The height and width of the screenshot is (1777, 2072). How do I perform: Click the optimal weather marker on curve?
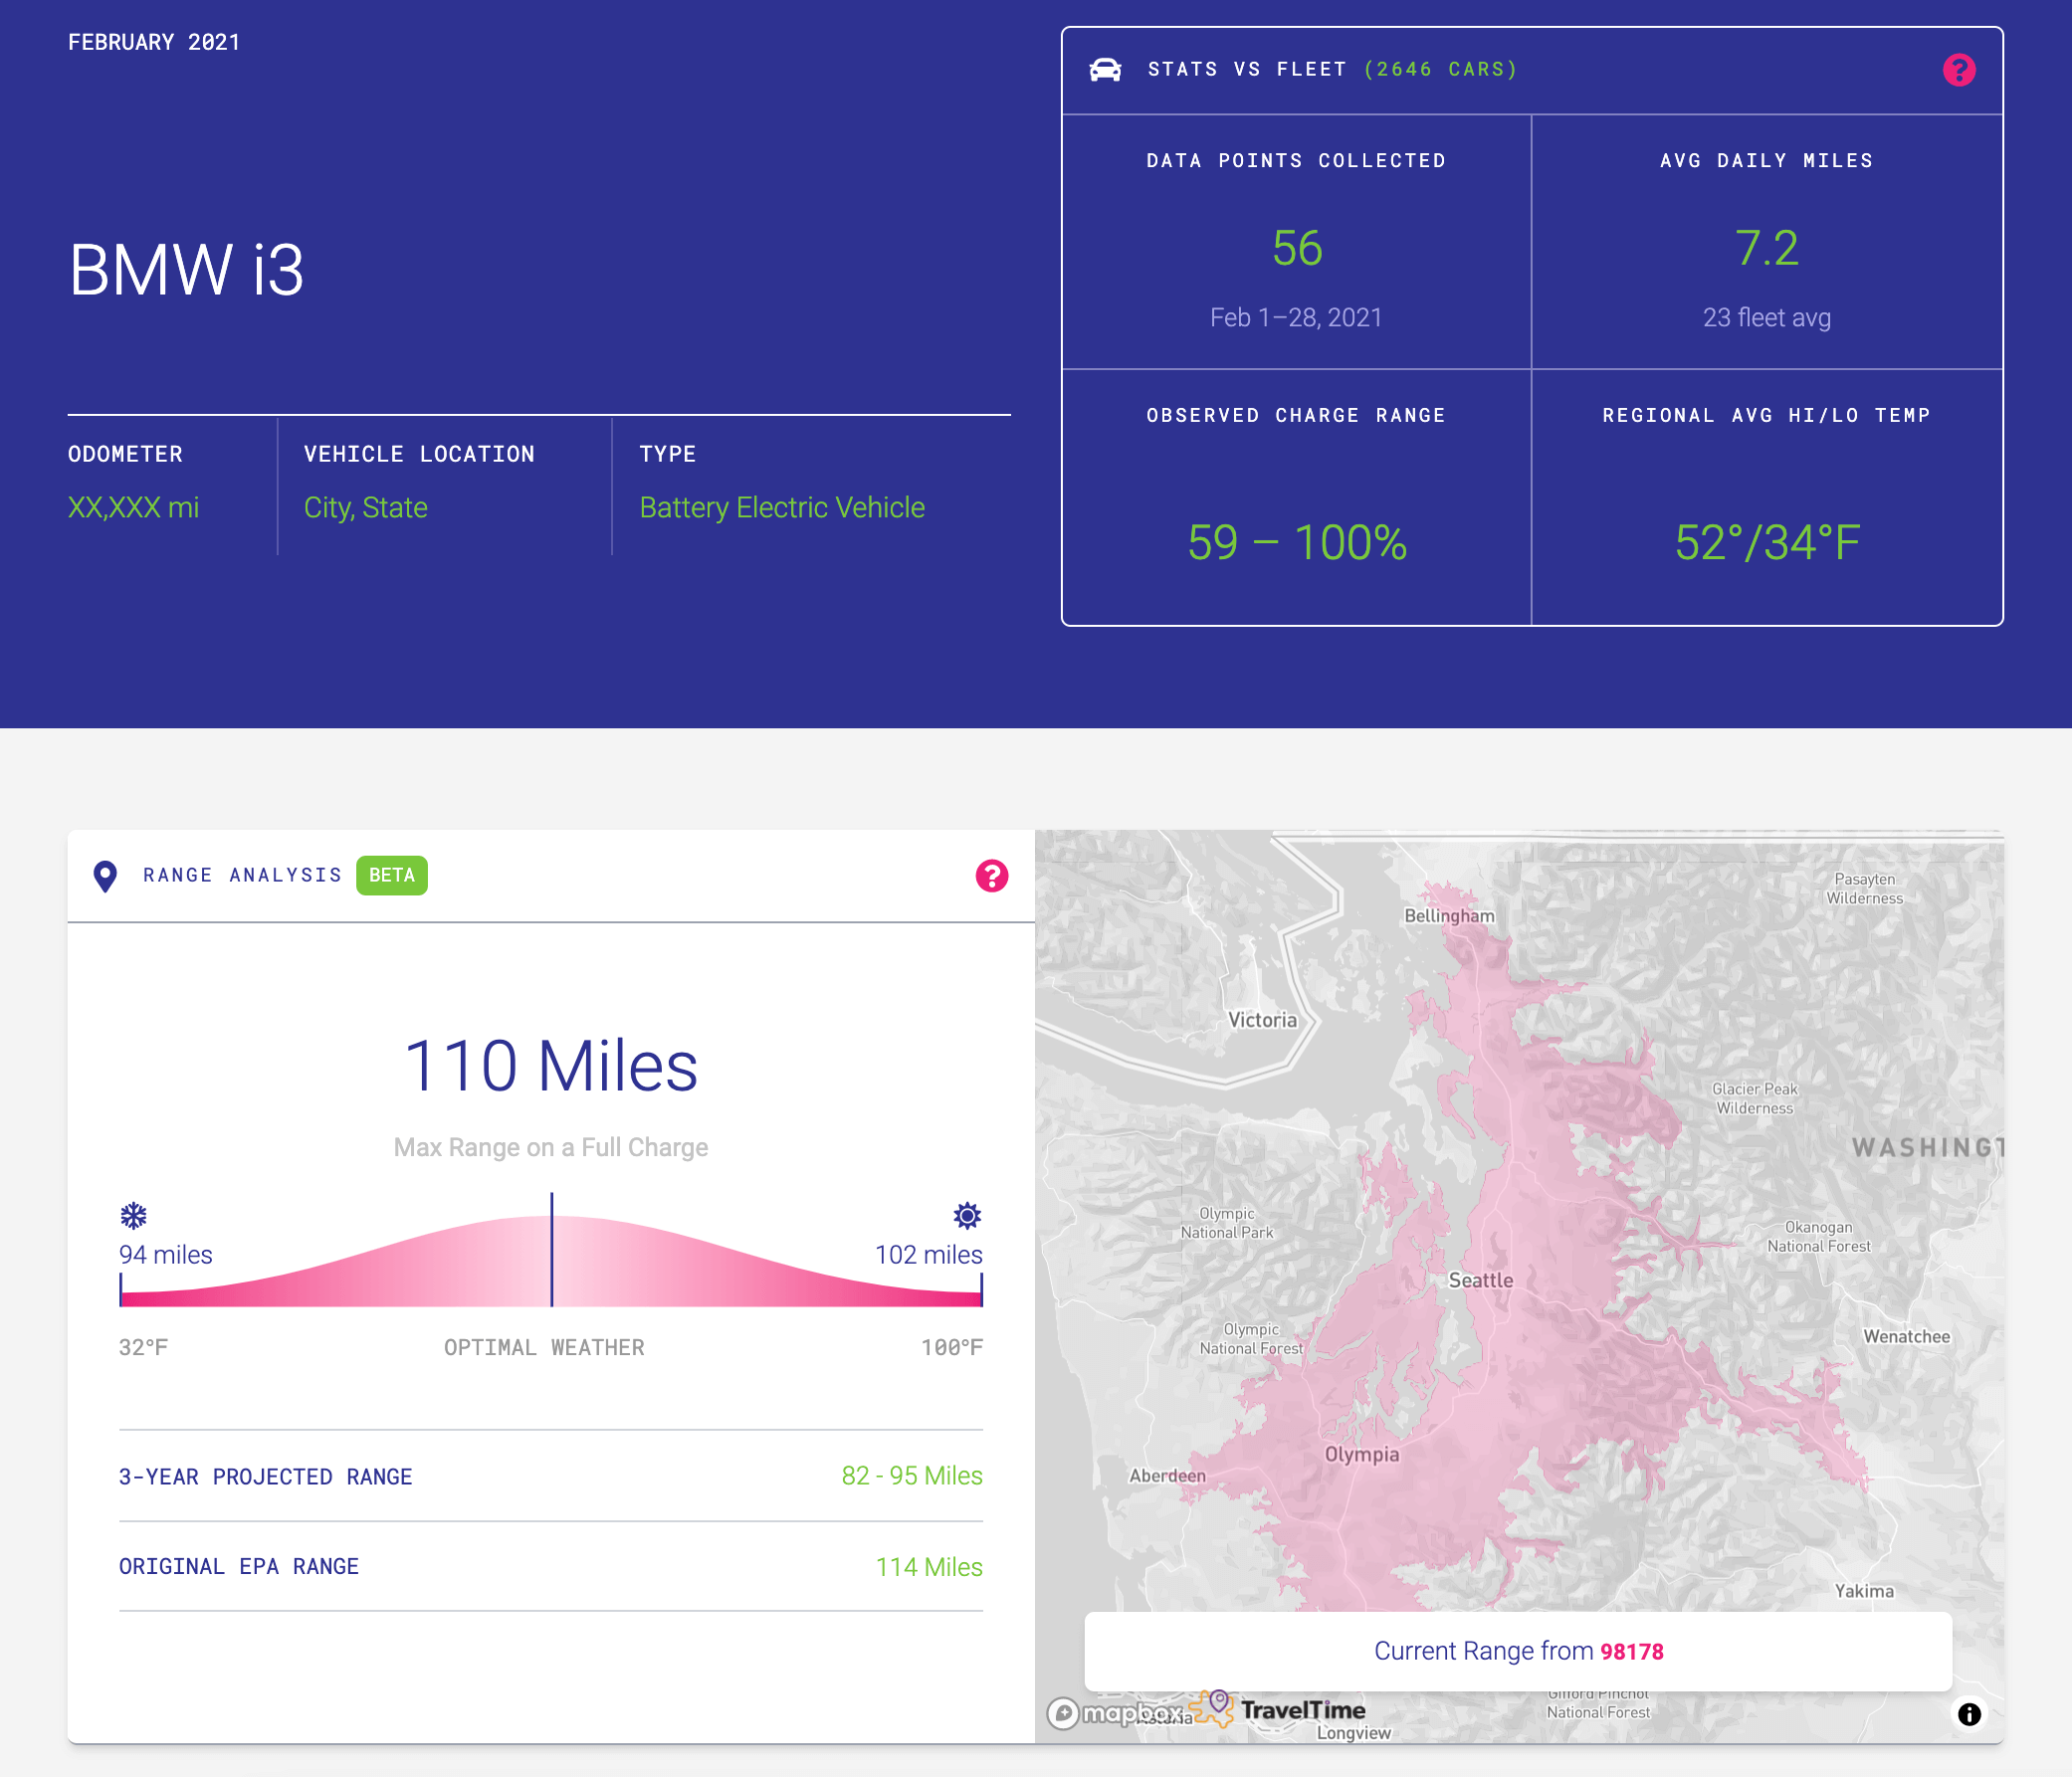[x=551, y=1250]
